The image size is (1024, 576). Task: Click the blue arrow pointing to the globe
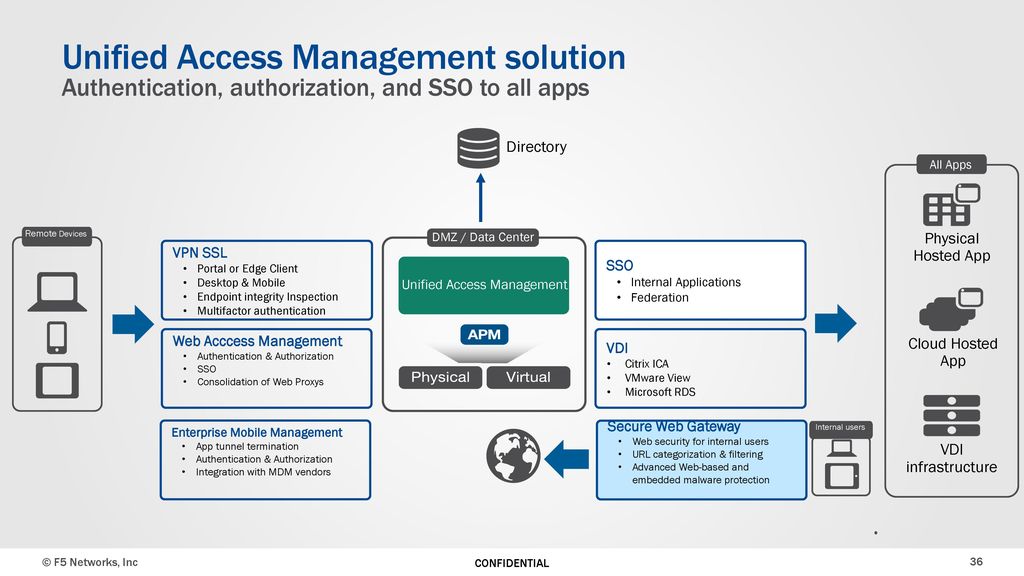coord(566,459)
